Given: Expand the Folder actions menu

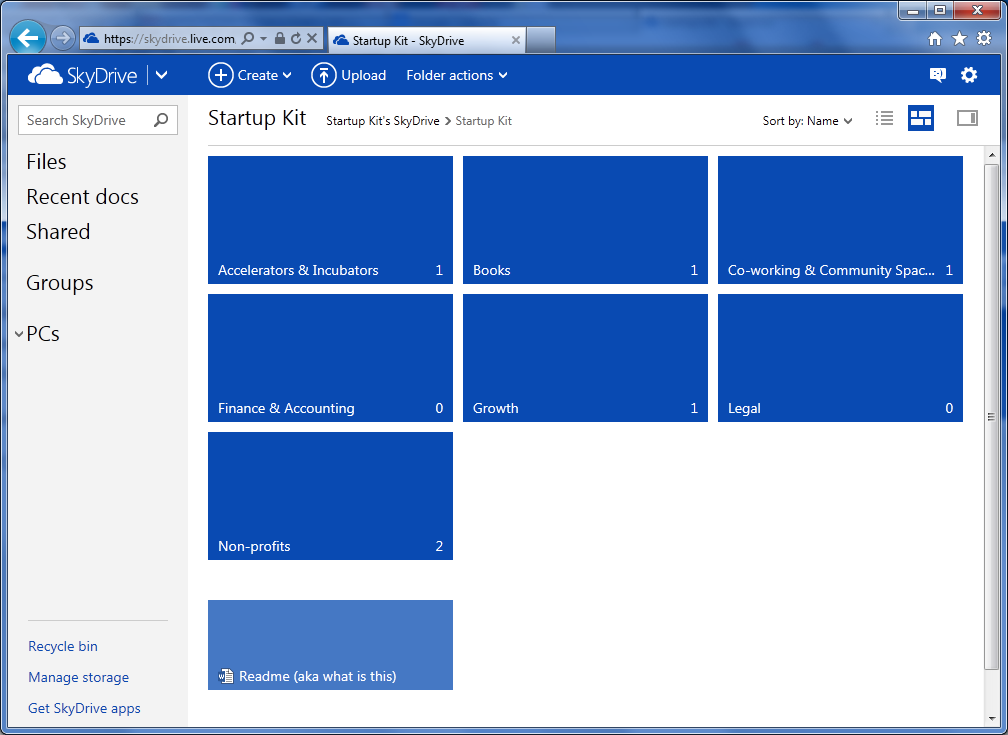Looking at the screenshot, I should [457, 75].
